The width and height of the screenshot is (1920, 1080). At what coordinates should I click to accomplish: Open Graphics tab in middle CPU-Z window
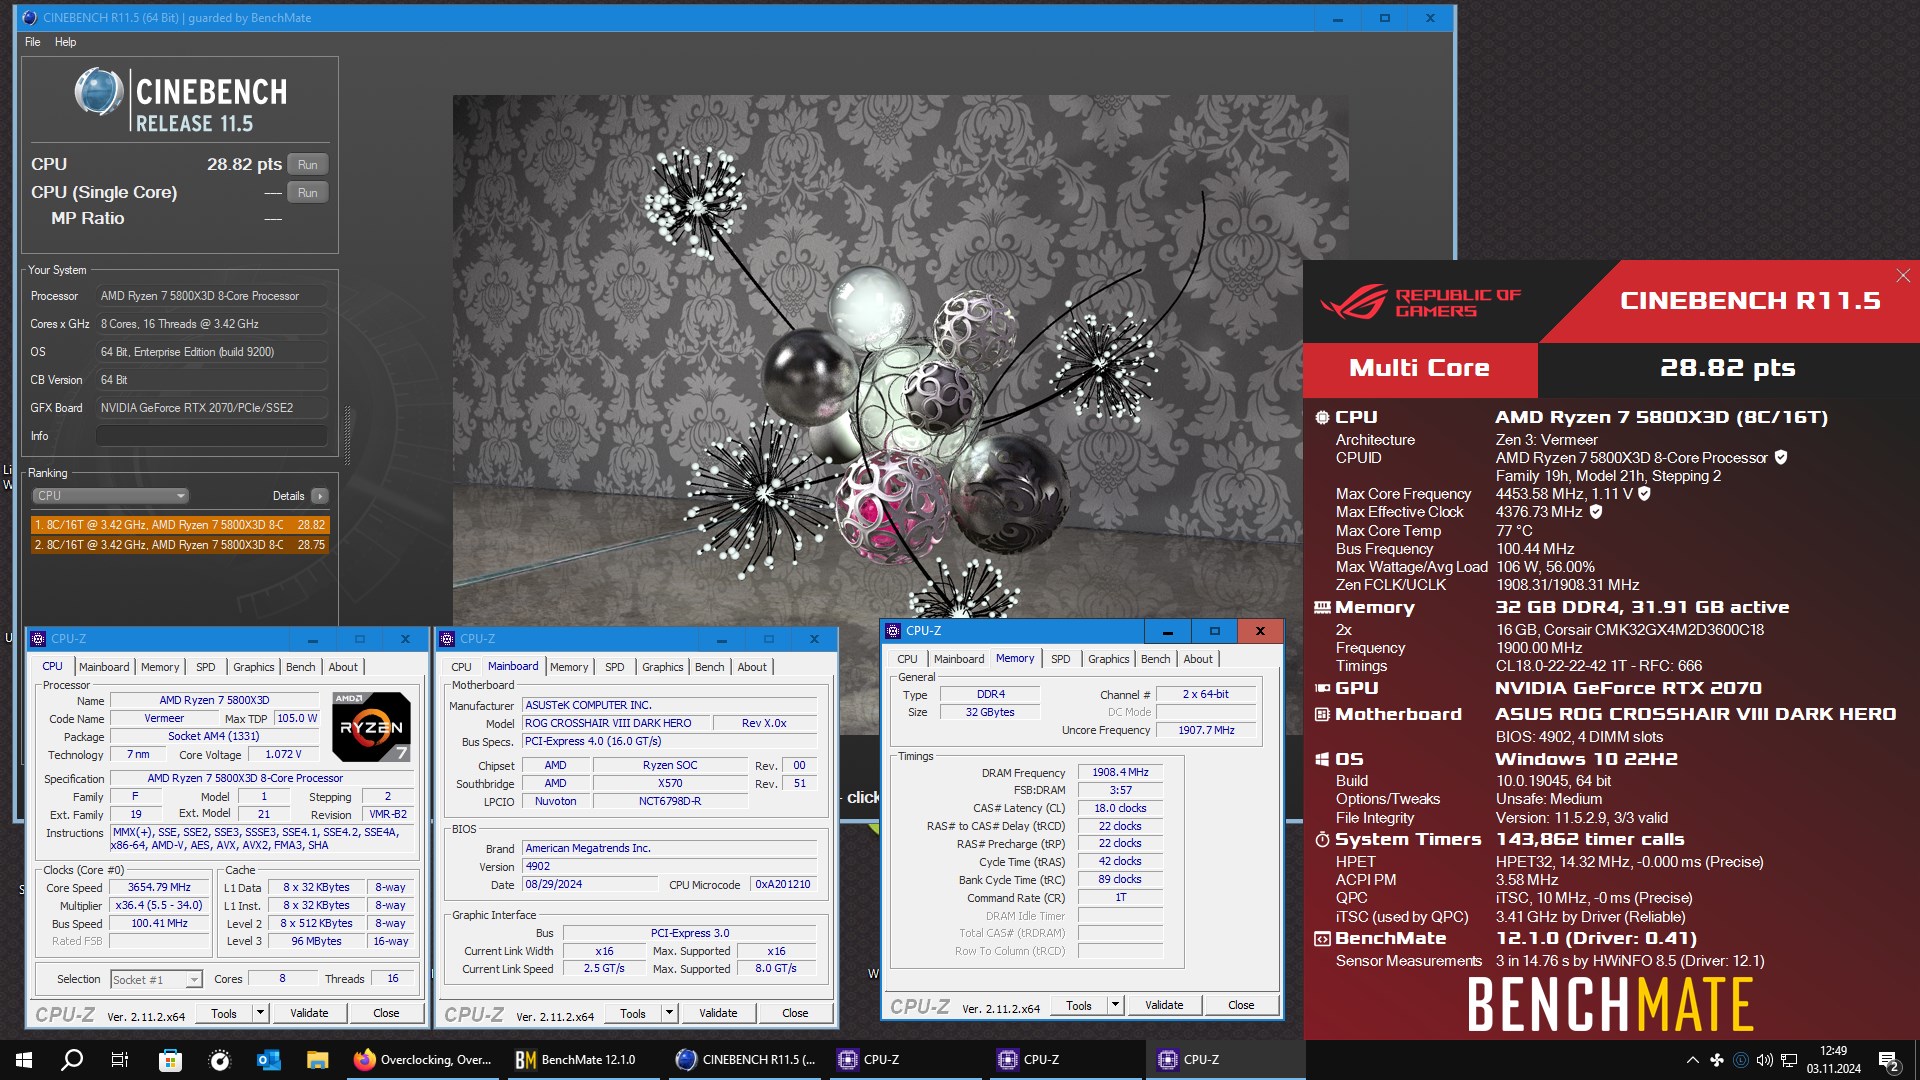tap(663, 667)
